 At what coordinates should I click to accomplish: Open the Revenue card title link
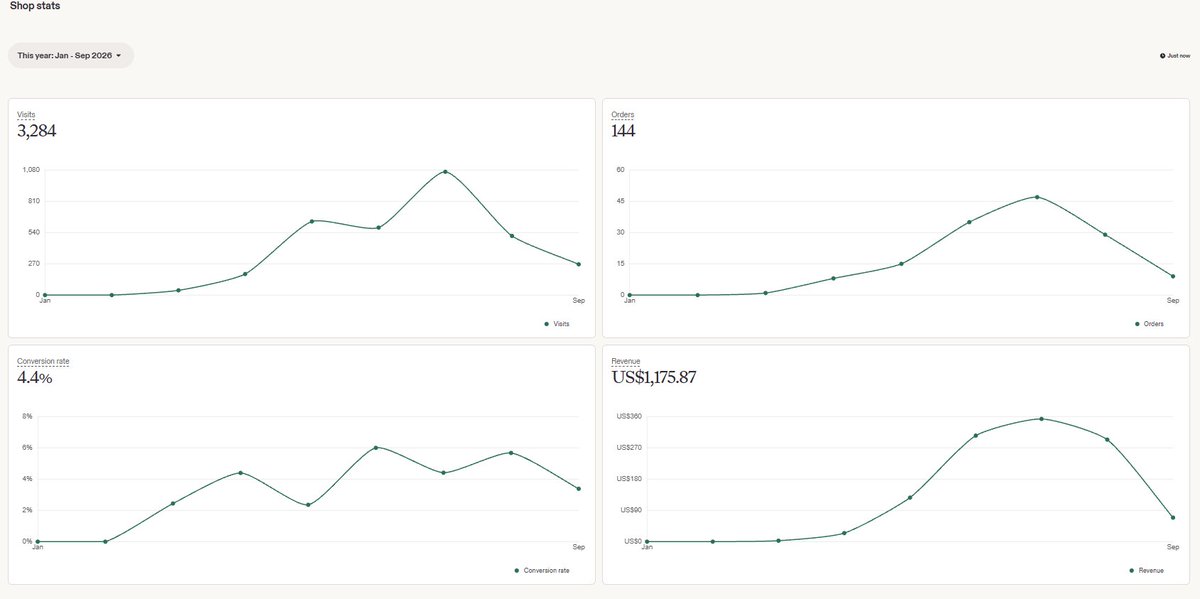[626, 361]
